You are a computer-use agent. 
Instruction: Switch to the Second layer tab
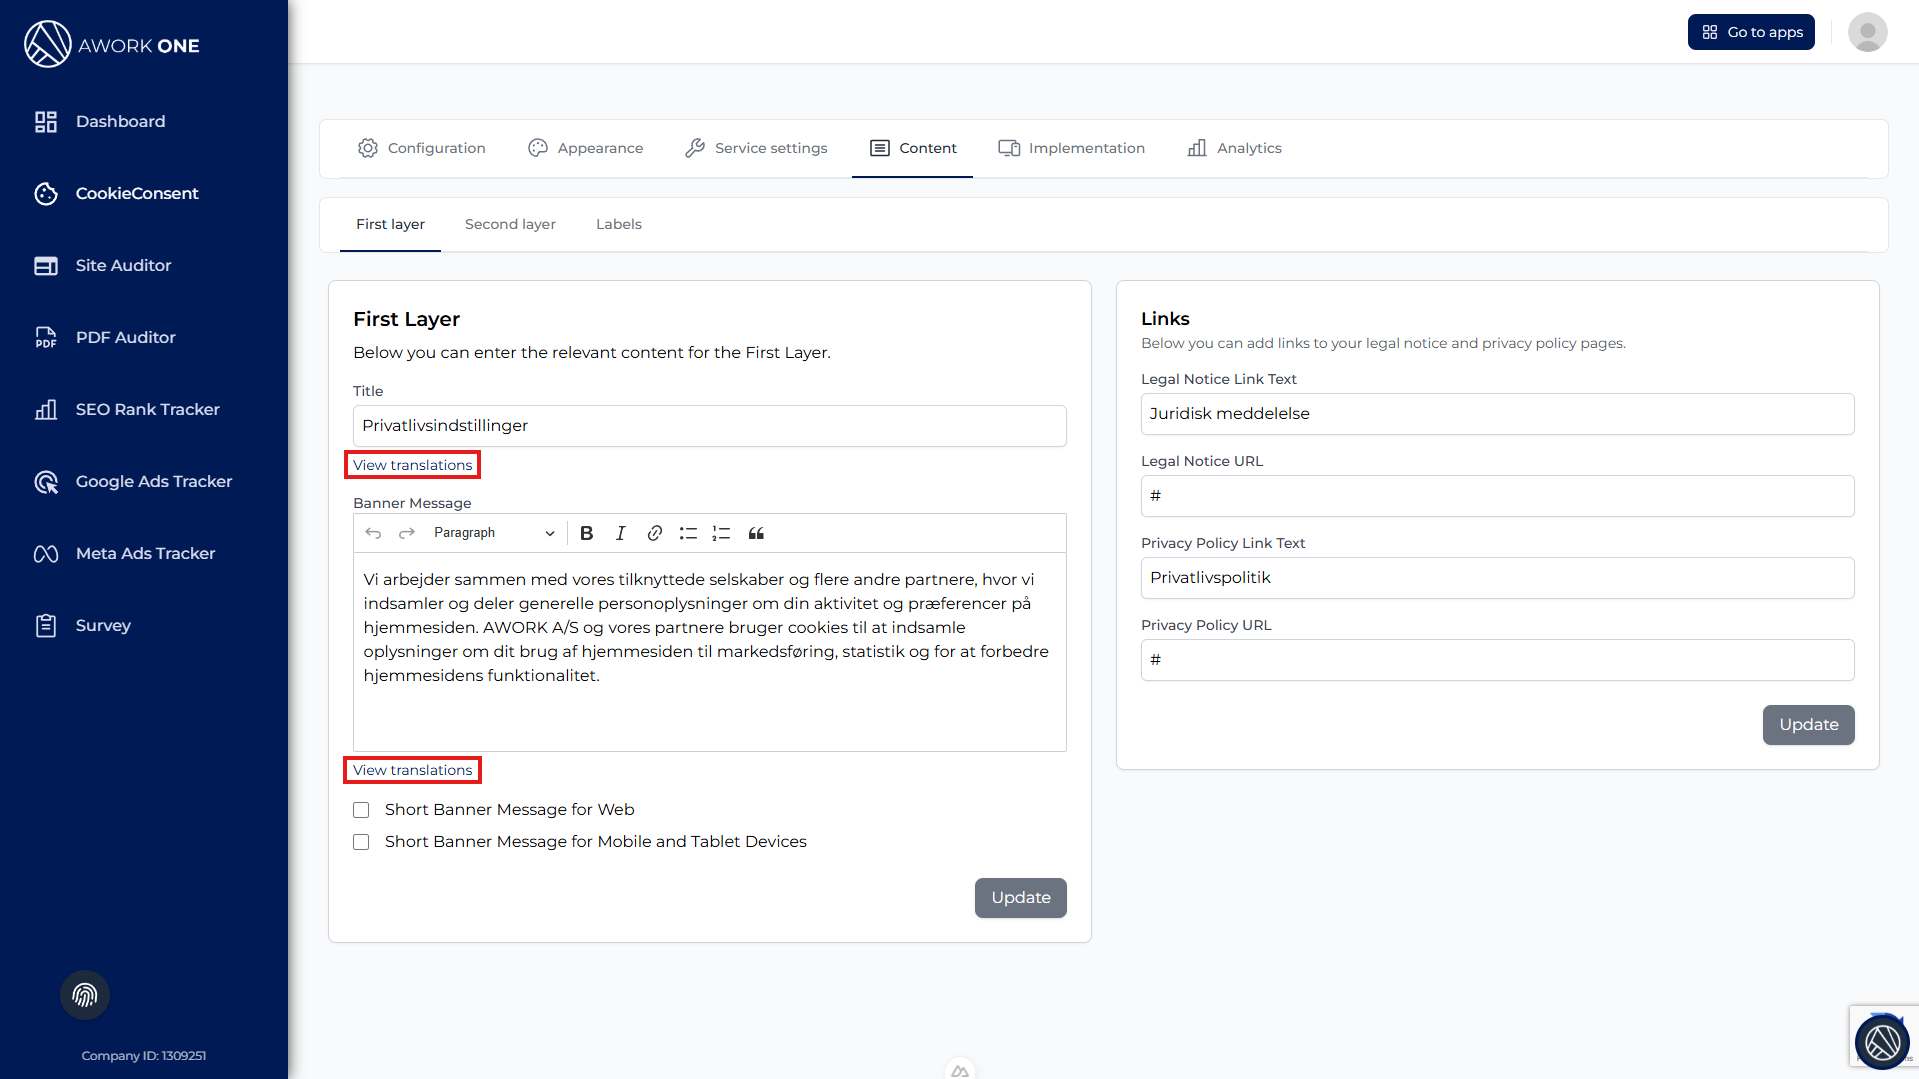coord(510,224)
